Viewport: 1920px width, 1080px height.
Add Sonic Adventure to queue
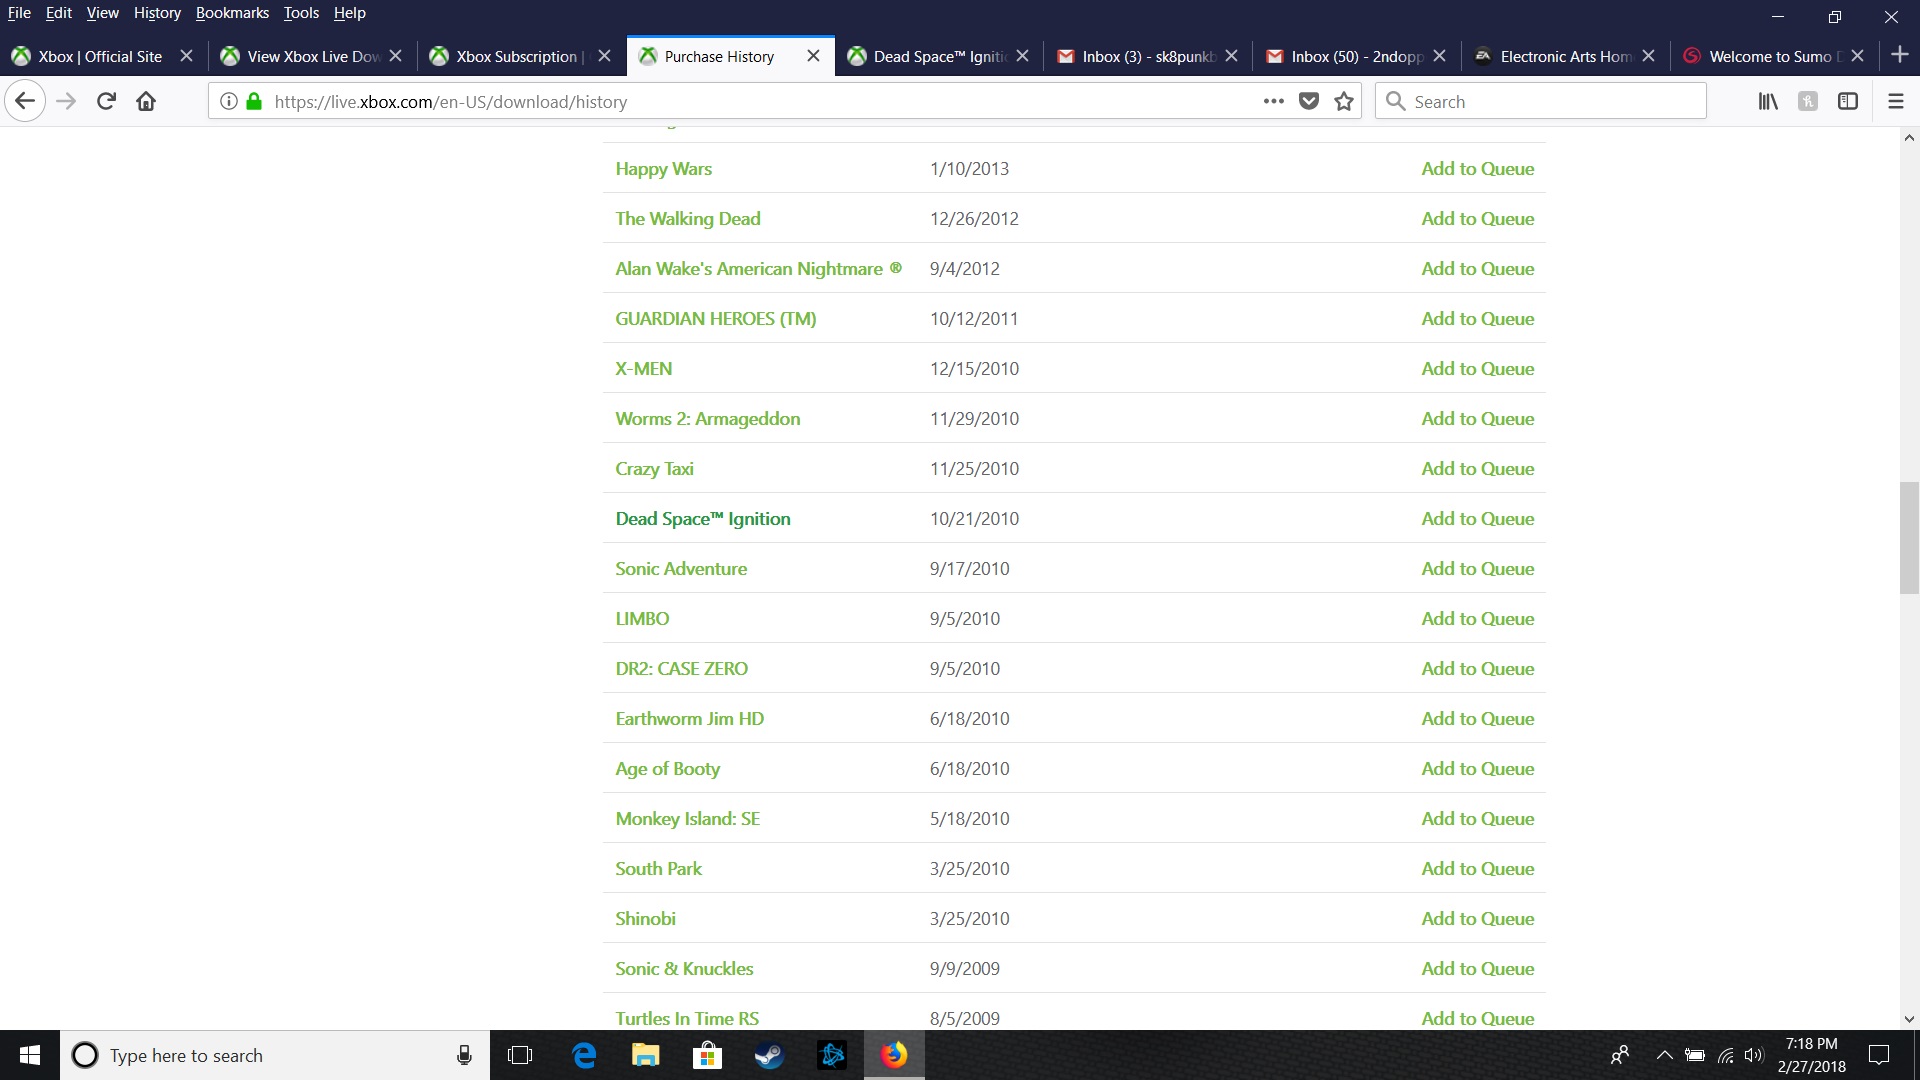(1477, 568)
